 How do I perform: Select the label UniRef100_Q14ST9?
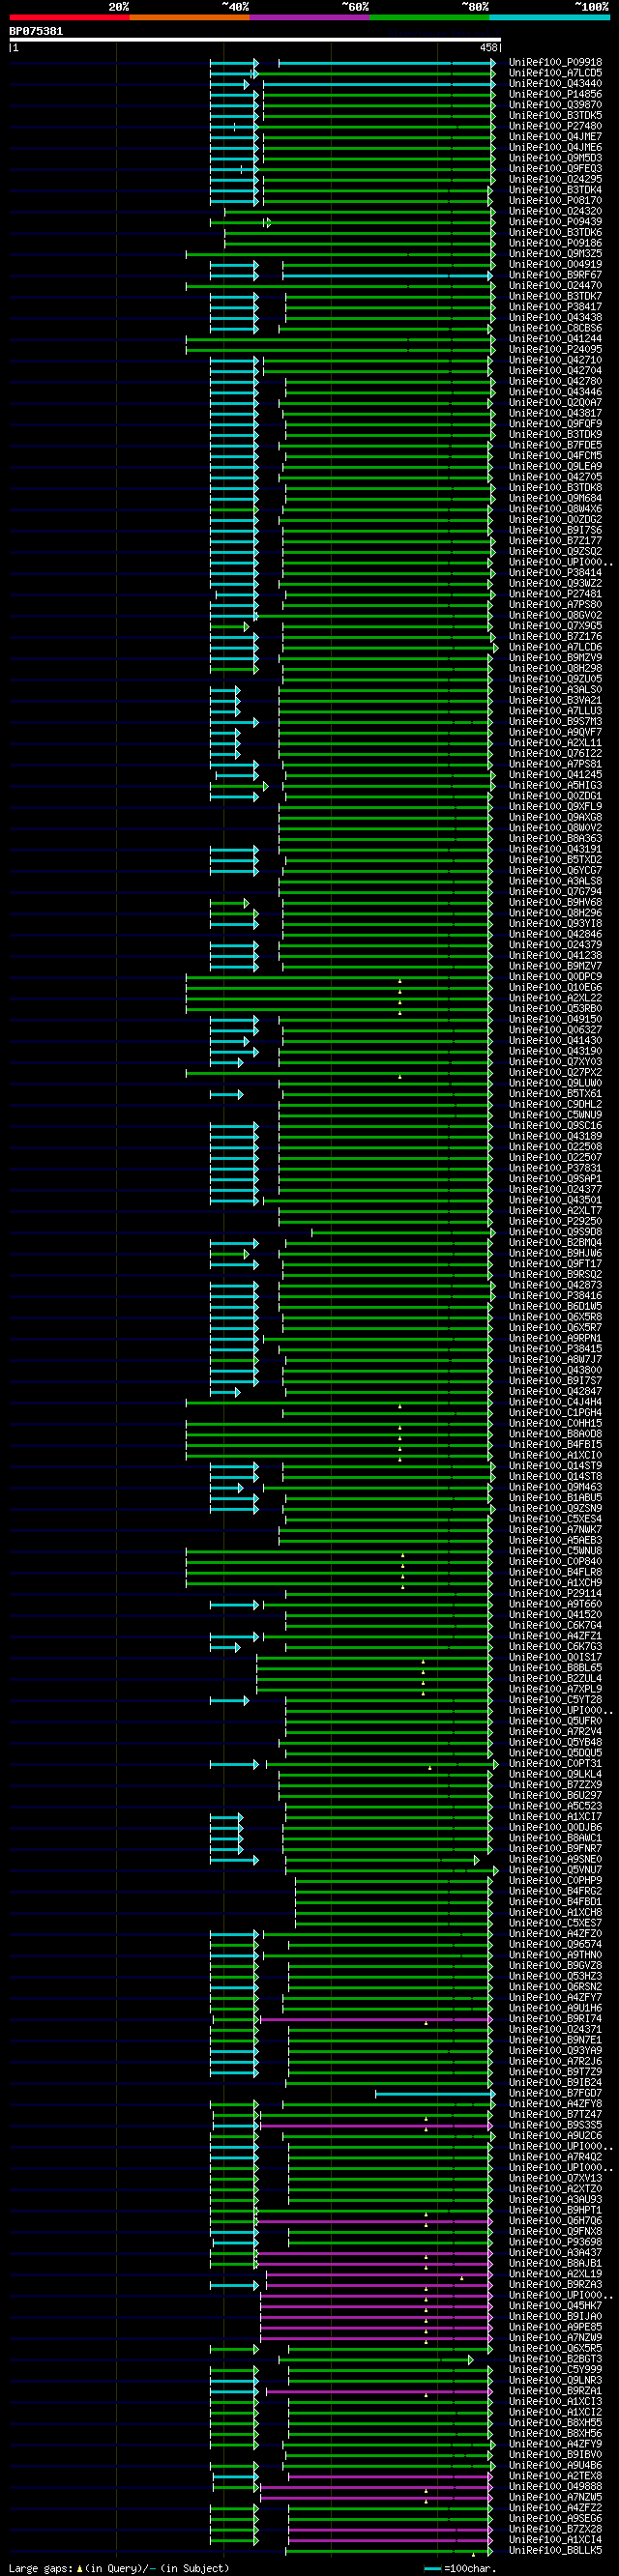[x=555, y=1466]
